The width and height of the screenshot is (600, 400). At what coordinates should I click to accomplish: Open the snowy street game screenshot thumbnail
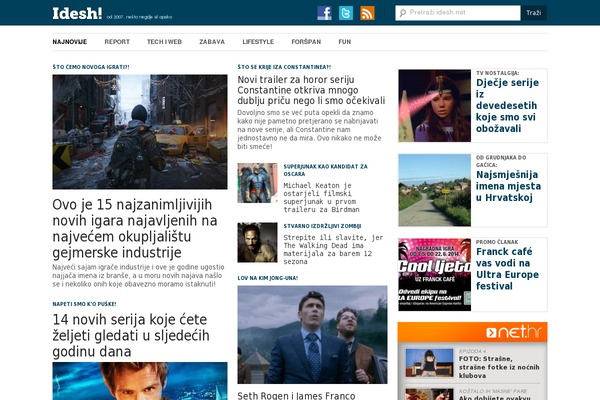pos(140,132)
